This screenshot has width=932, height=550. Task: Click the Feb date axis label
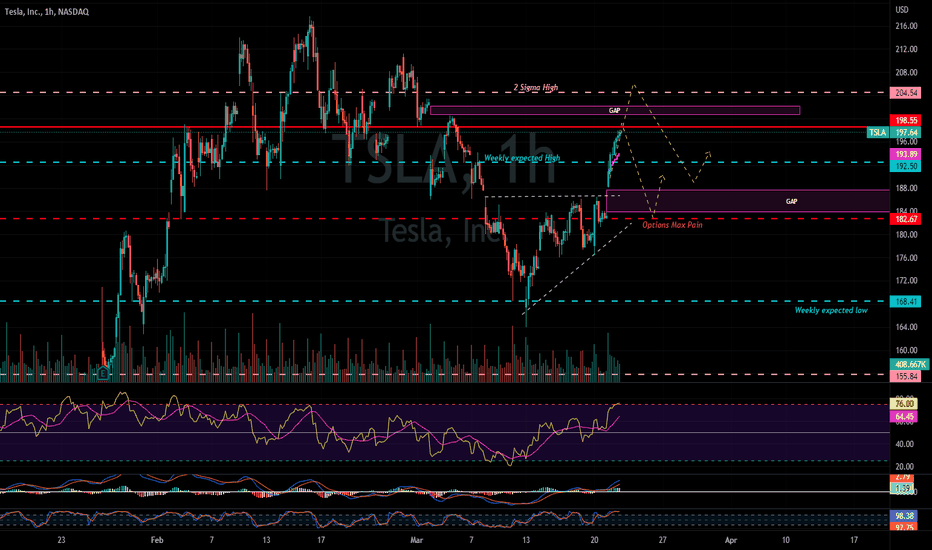(x=157, y=540)
